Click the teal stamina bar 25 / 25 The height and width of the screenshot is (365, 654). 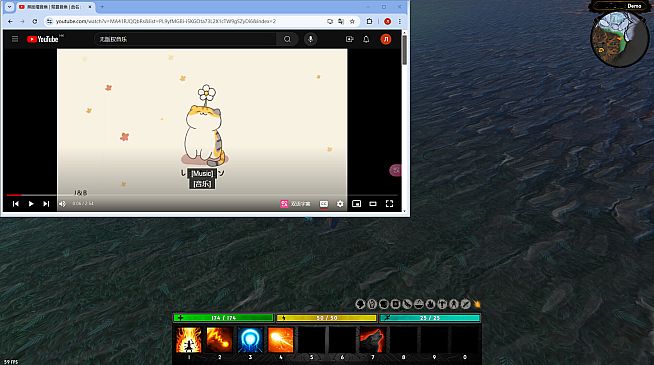(430, 318)
